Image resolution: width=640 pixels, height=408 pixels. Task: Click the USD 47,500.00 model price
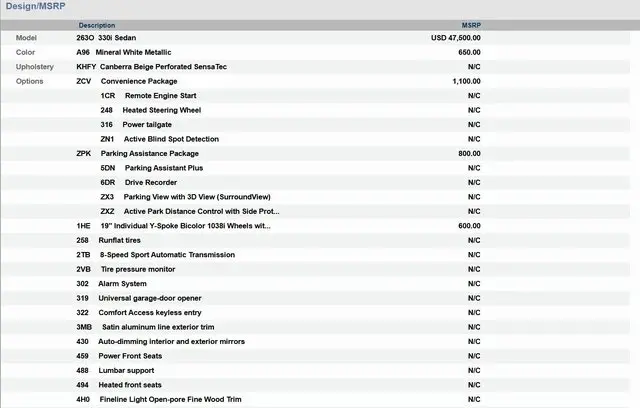455,37
